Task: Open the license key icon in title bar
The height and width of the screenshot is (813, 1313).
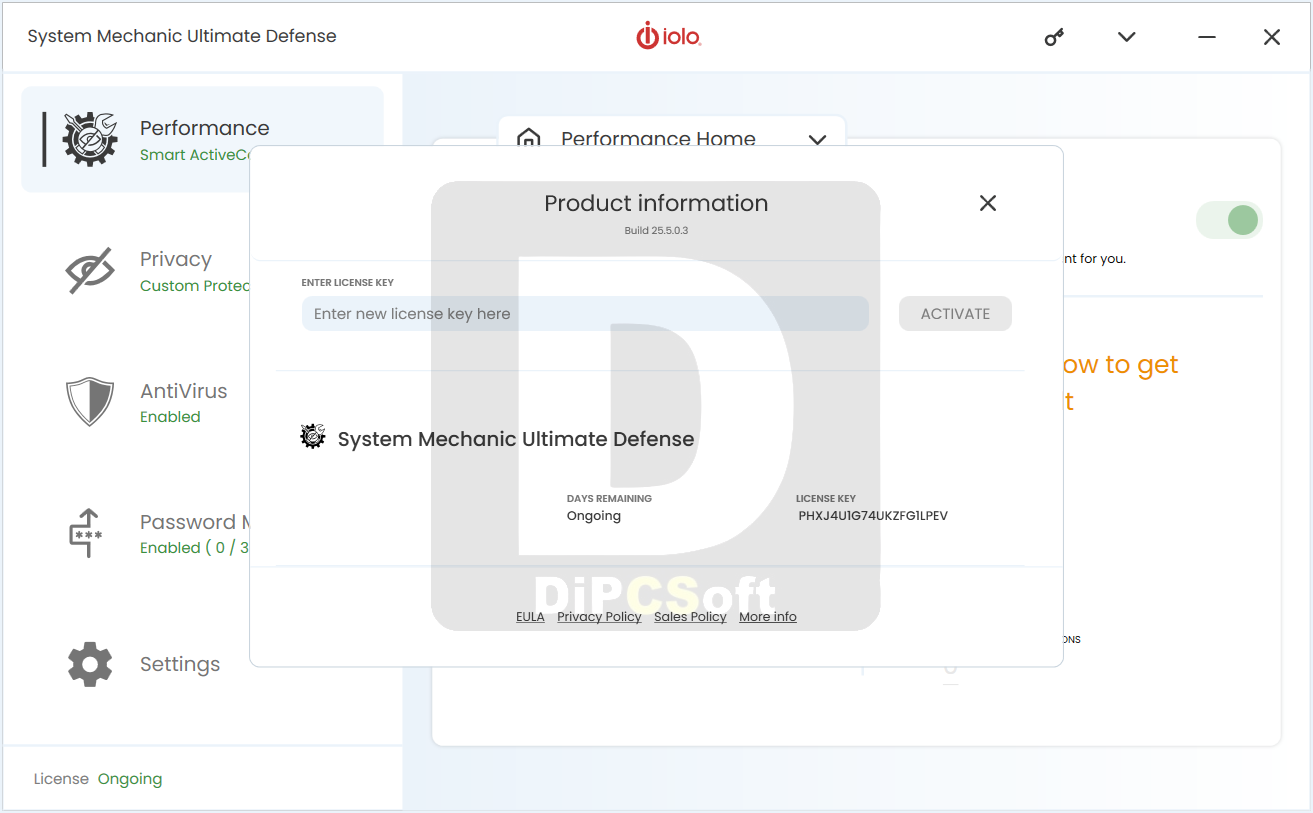Action: point(1054,37)
